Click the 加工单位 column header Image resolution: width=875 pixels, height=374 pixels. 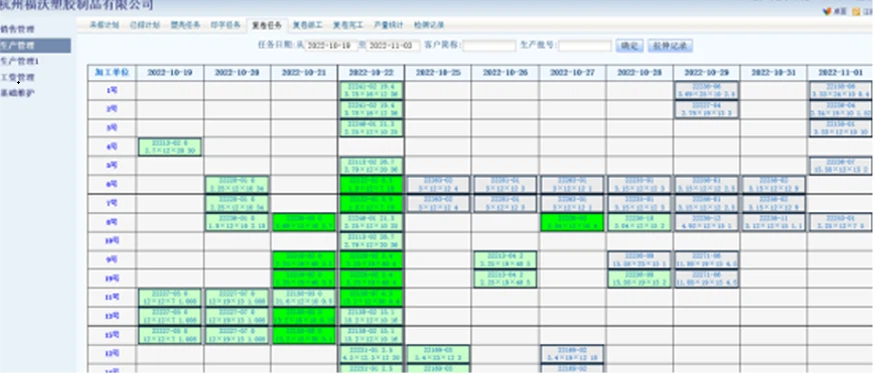pyautogui.click(x=112, y=73)
